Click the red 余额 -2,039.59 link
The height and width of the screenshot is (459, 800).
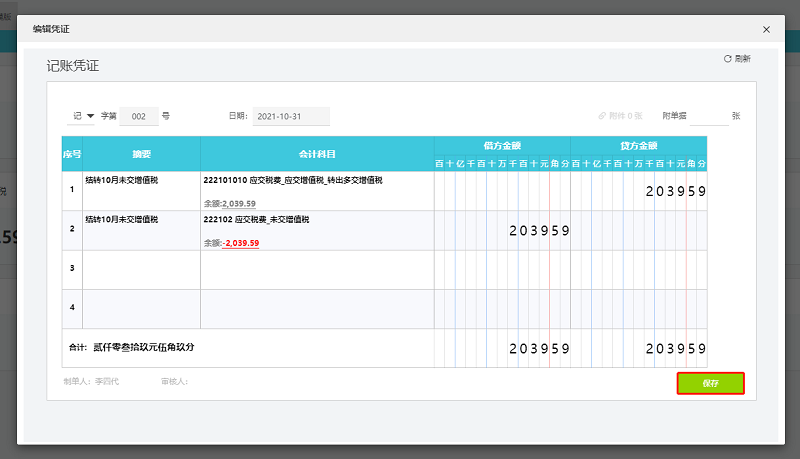240,243
